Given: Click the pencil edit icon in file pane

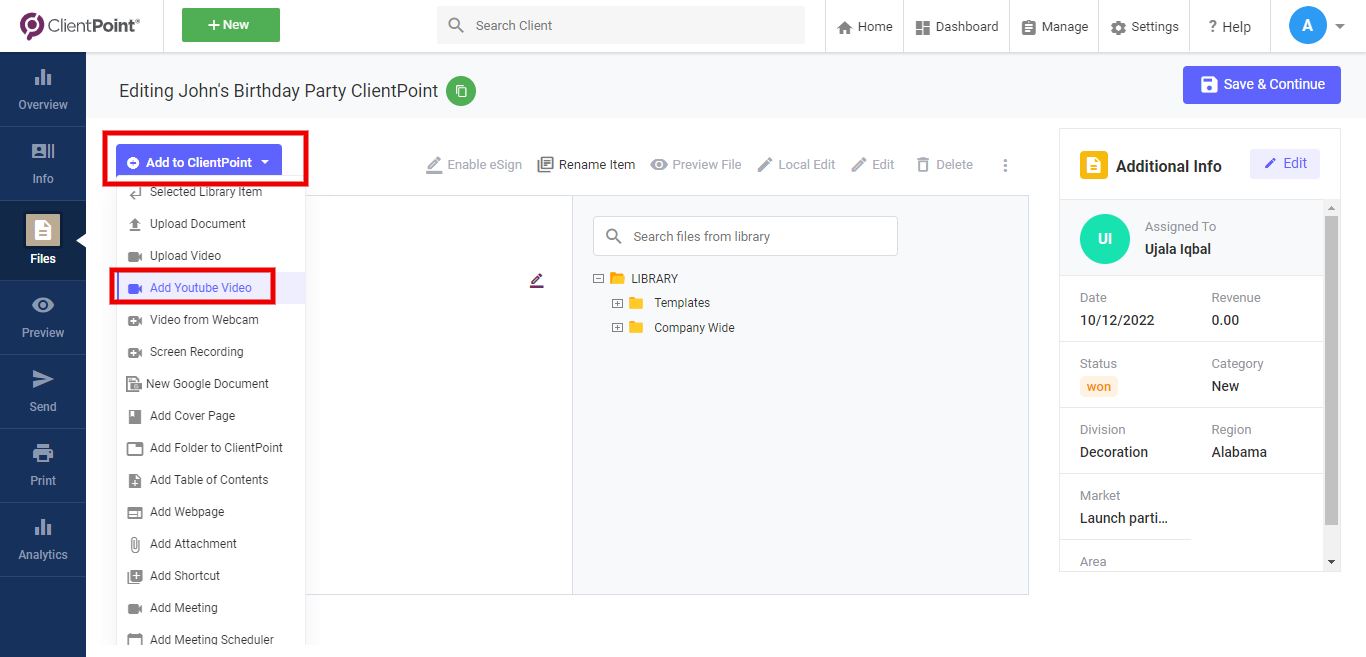Looking at the screenshot, I should 537,281.
